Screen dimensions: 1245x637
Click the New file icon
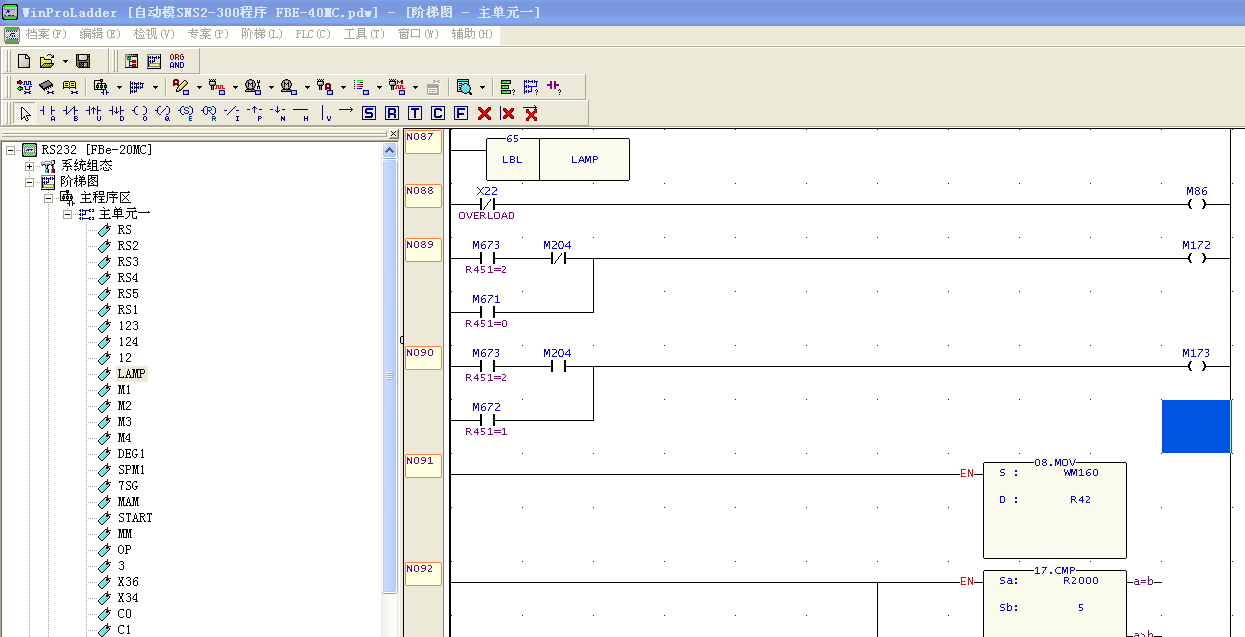coord(24,61)
